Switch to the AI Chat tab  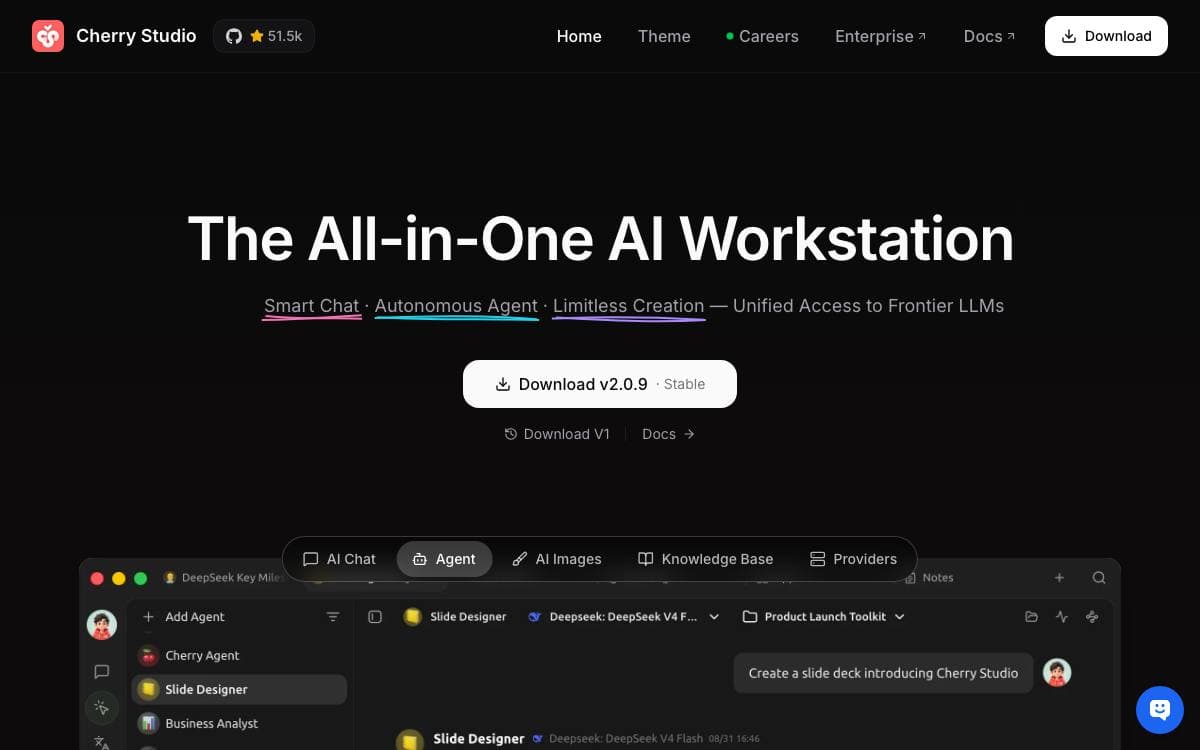tap(339, 559)
